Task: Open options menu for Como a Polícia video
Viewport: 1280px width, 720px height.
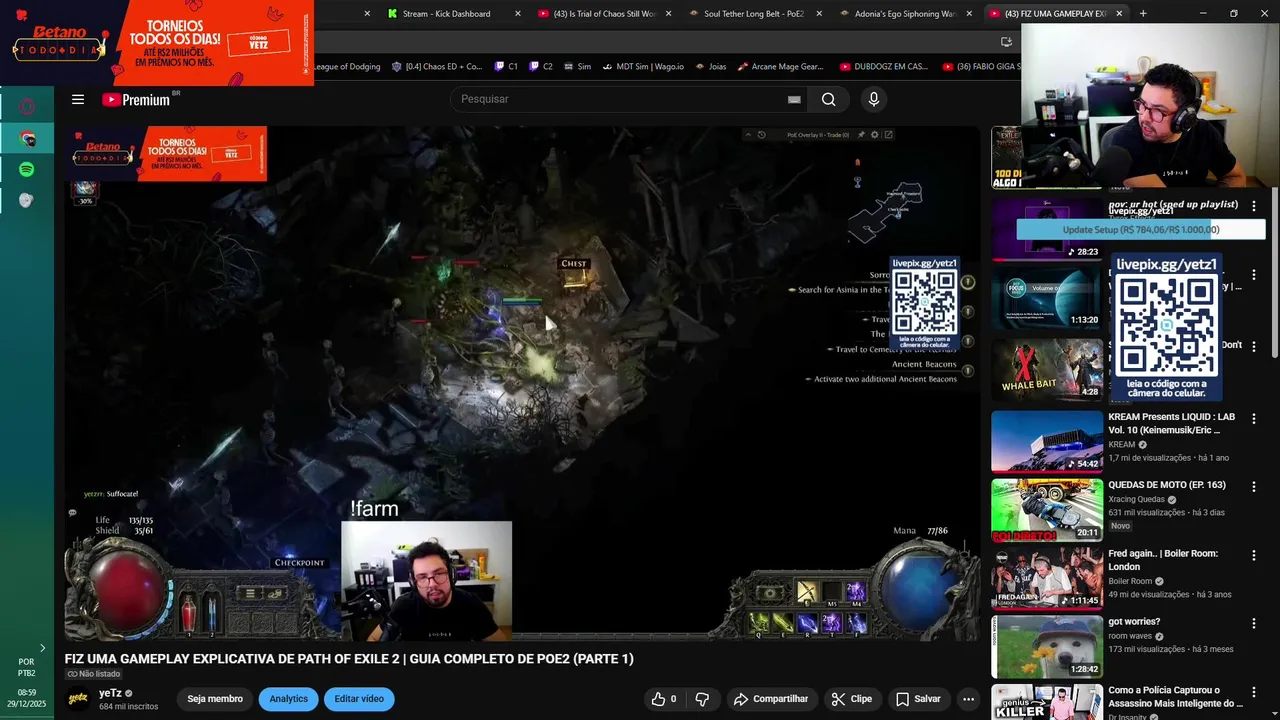Action: [1253, 692]
